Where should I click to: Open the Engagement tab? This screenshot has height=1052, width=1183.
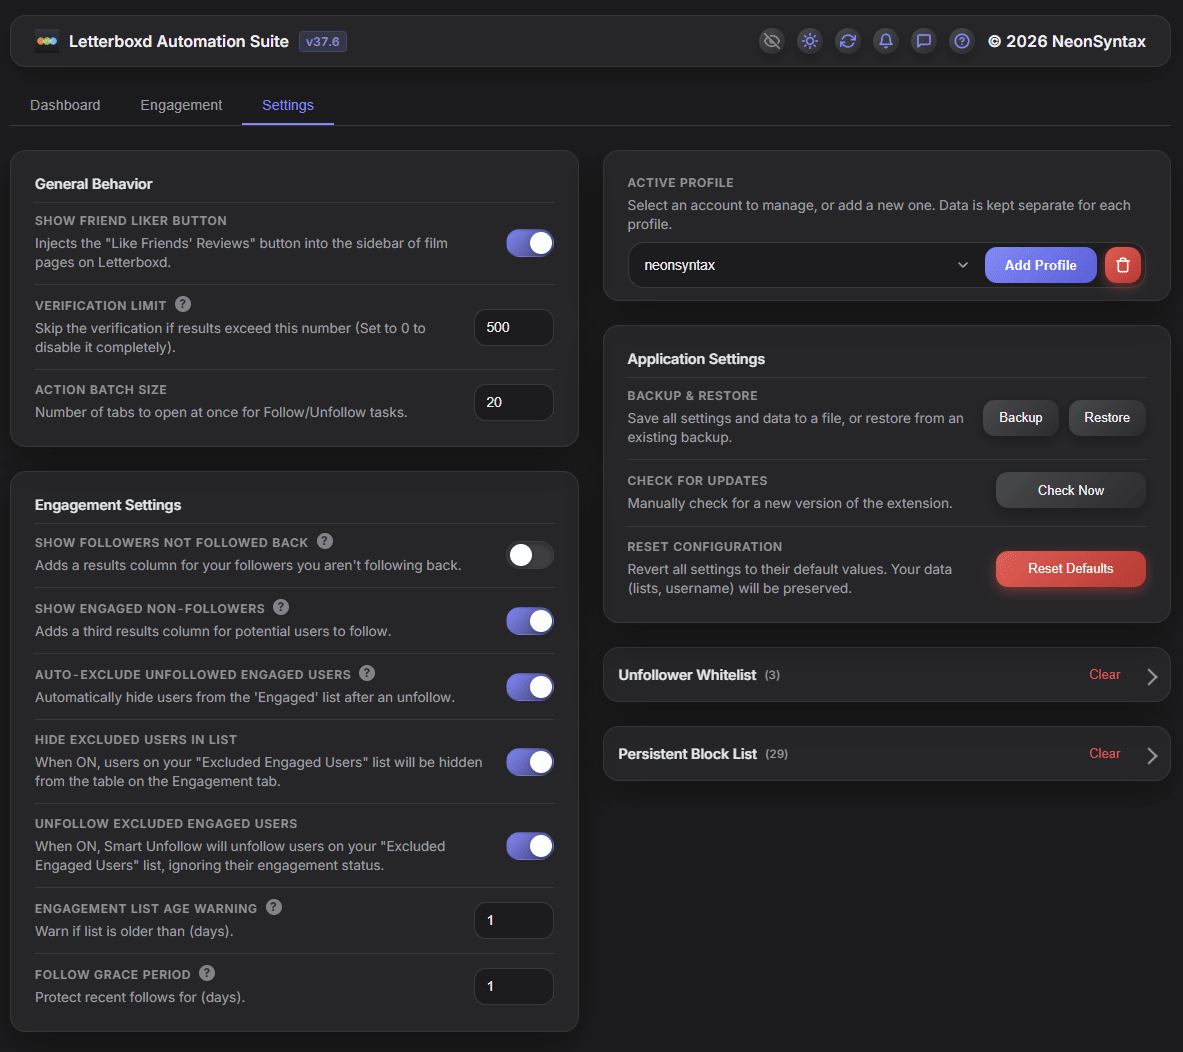(x=181, y=105)
